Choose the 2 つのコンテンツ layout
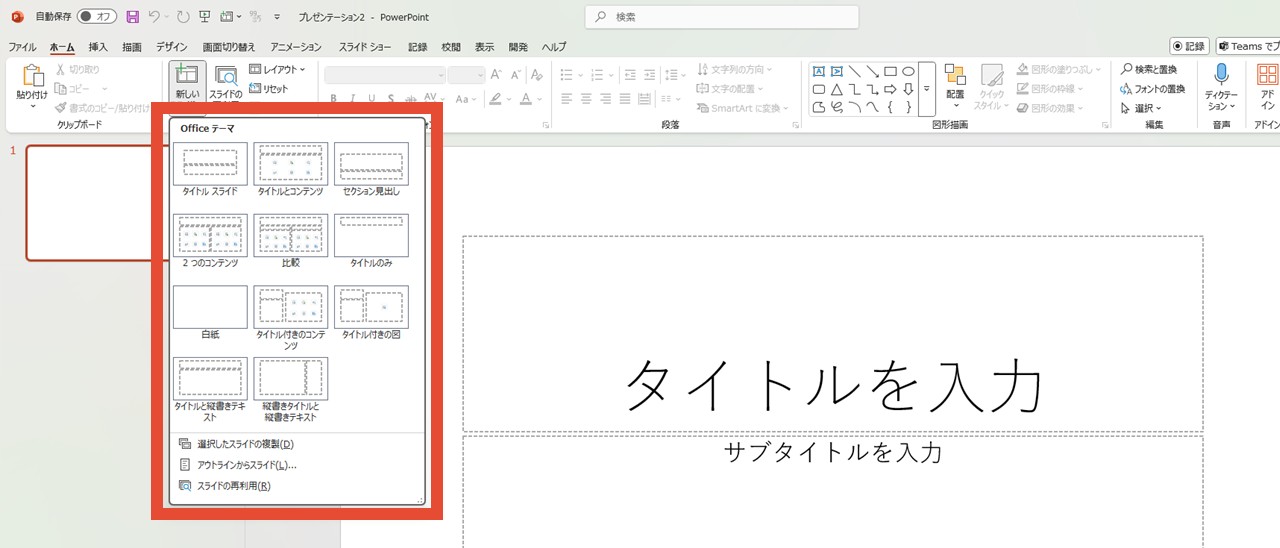The image size is (1280, 548). tap(210, 241)
